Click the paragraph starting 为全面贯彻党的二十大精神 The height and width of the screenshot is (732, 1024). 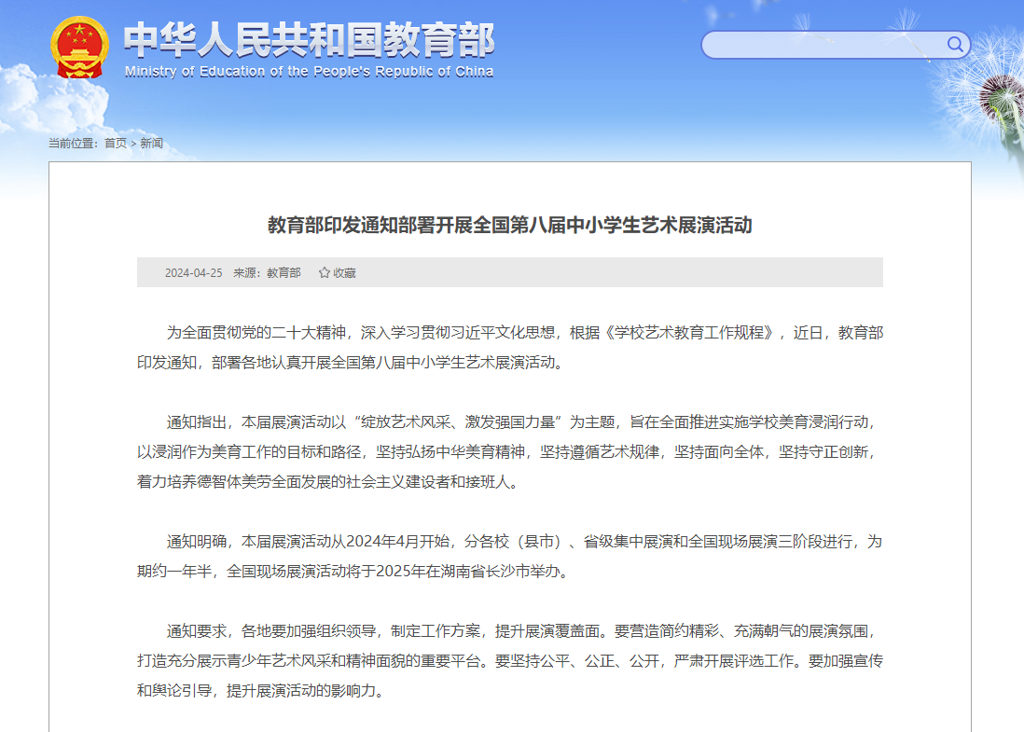[x=509, y=347]
